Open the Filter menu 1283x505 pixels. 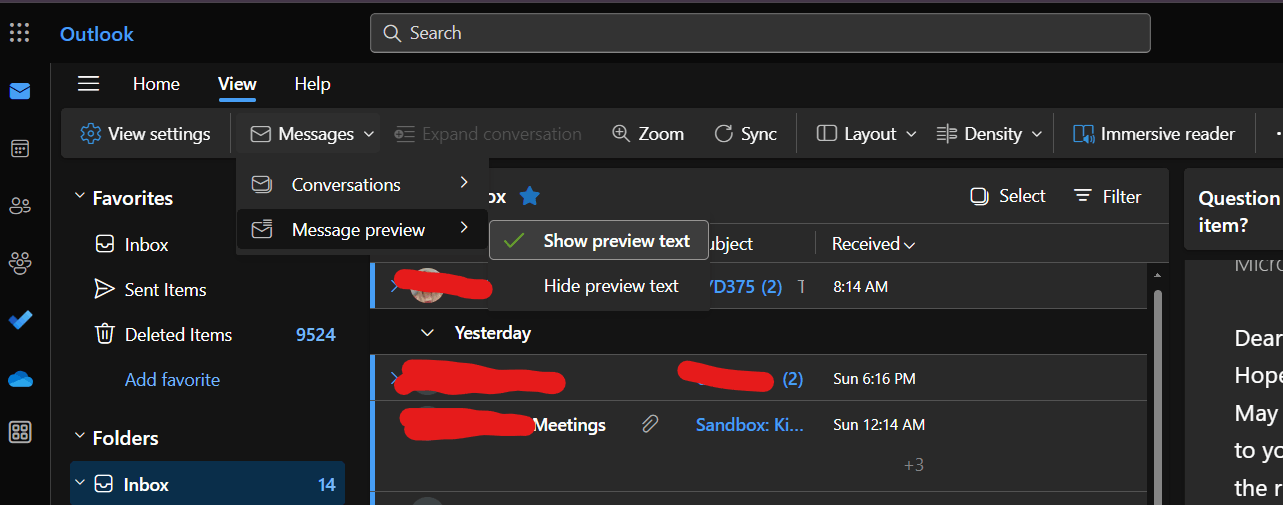[x=1107, y=197]
